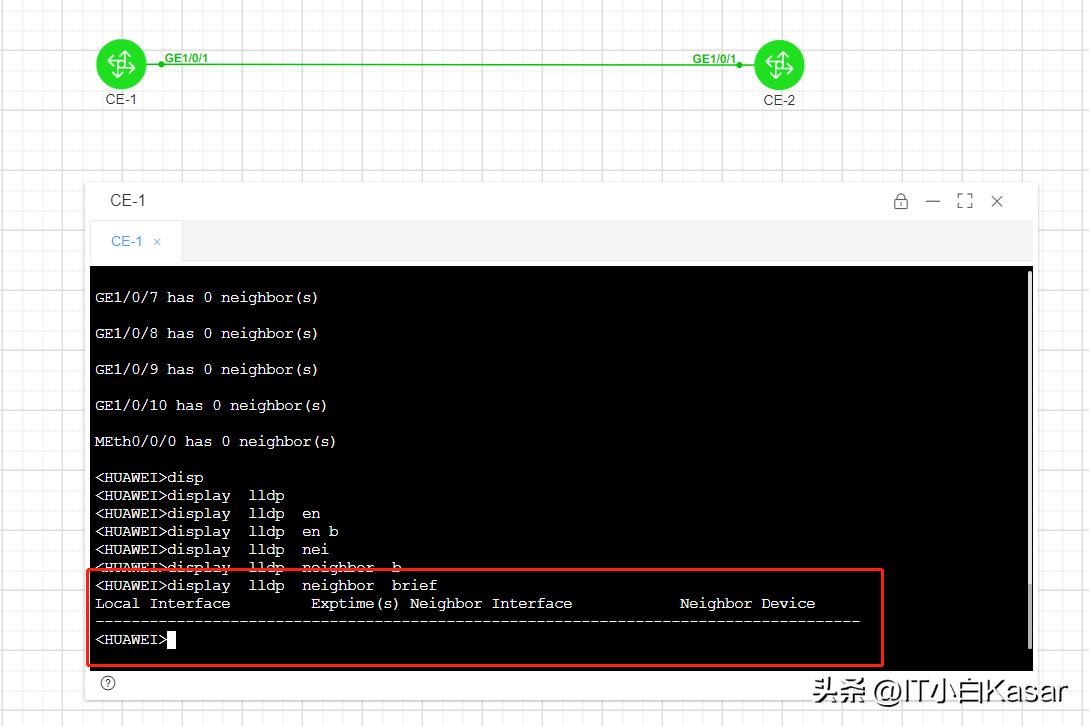The image size is (1089, 726).
Task: Click the black terminal output area
Action: [500, 400]
